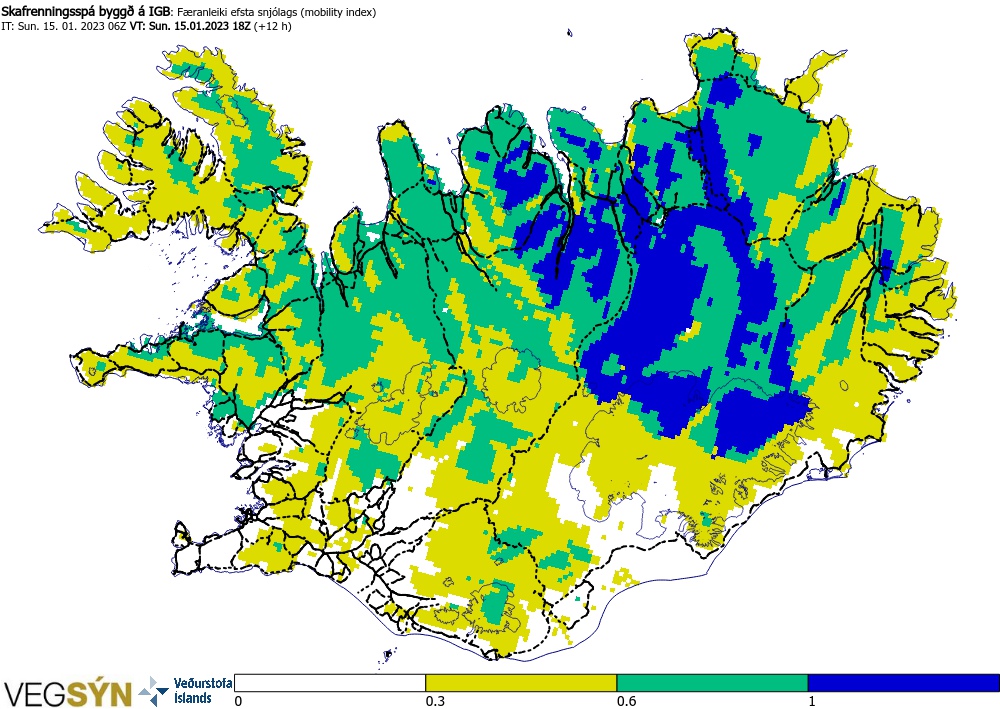Image resolution: width=1000 pixels, height=709 pixels.
Task: Click the legend value 0
Action: 239,701
